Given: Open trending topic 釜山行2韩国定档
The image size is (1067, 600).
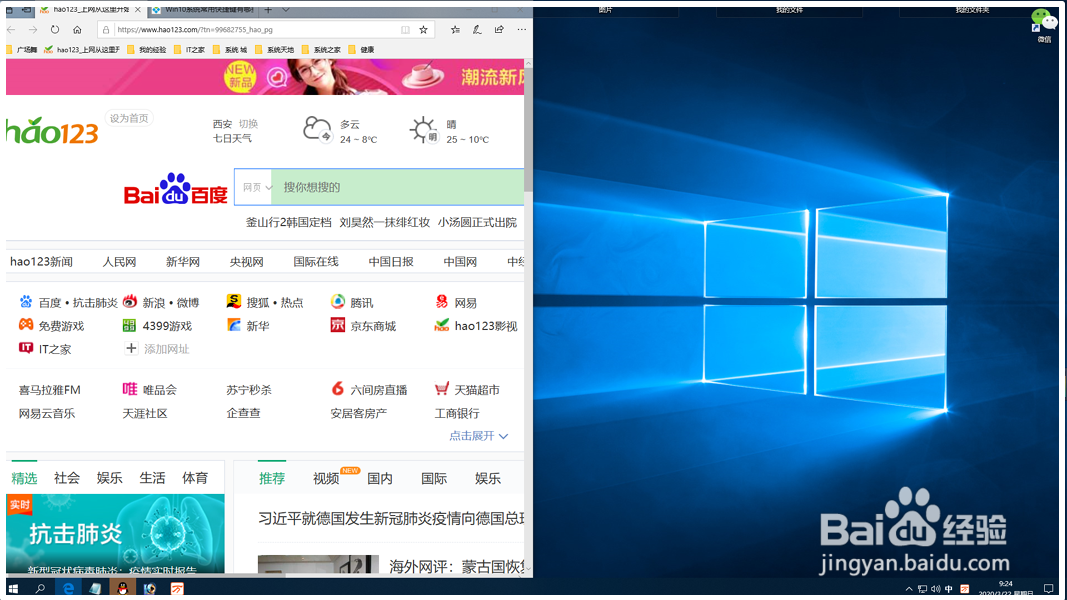Looking at the screenshot, I should pos(289,222).
